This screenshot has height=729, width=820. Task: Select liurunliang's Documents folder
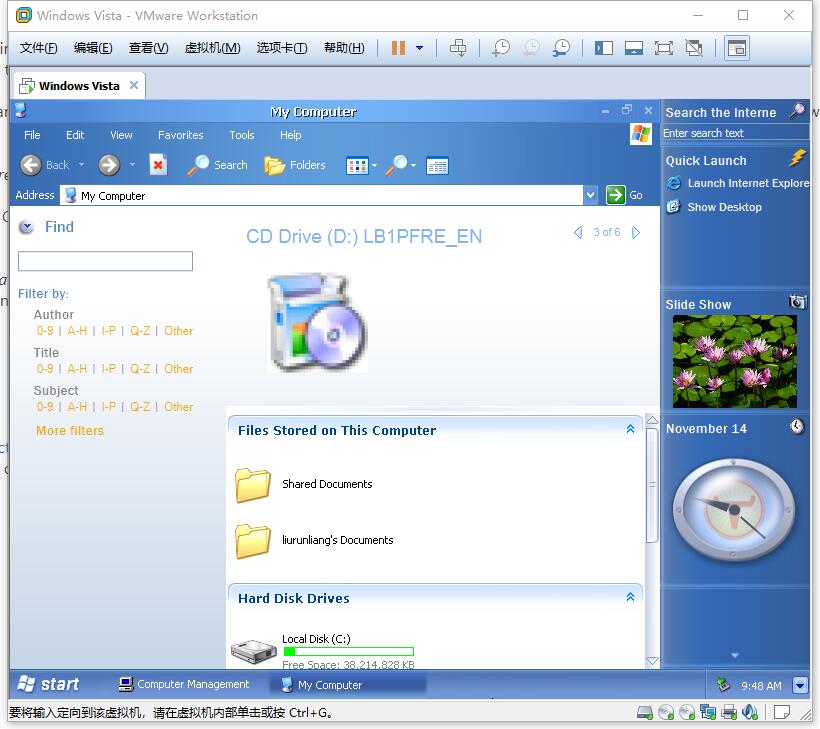click(x=314, y=540)
